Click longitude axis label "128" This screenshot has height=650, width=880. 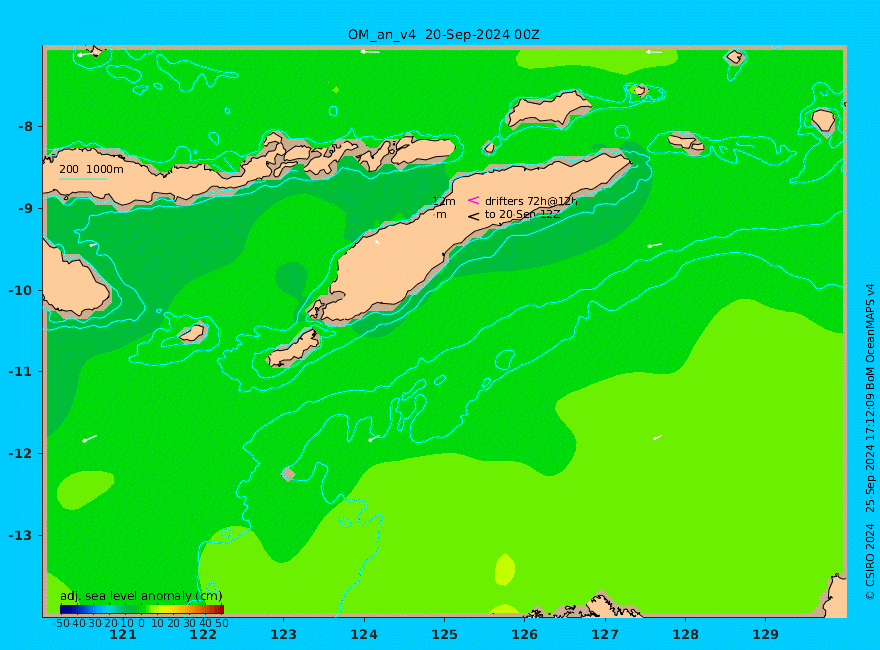click(x=685, y=635)
